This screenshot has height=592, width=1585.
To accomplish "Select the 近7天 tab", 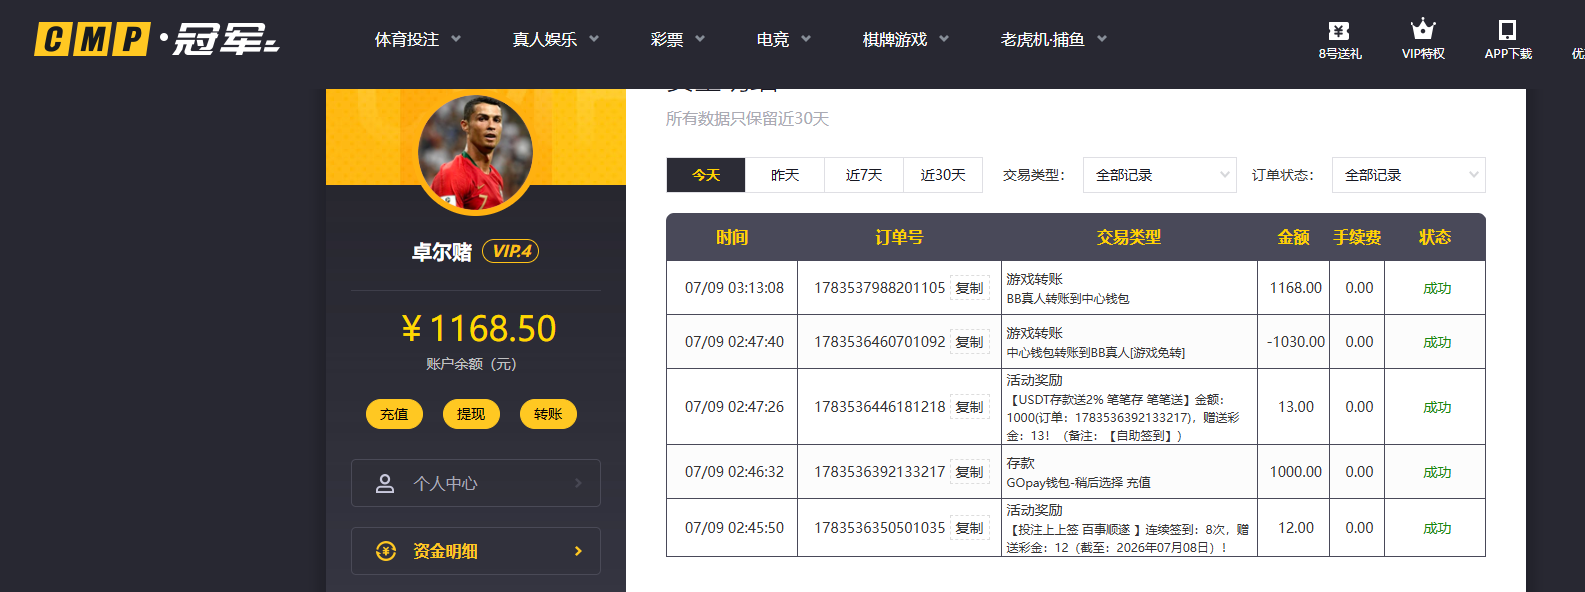I will [864, 175].
